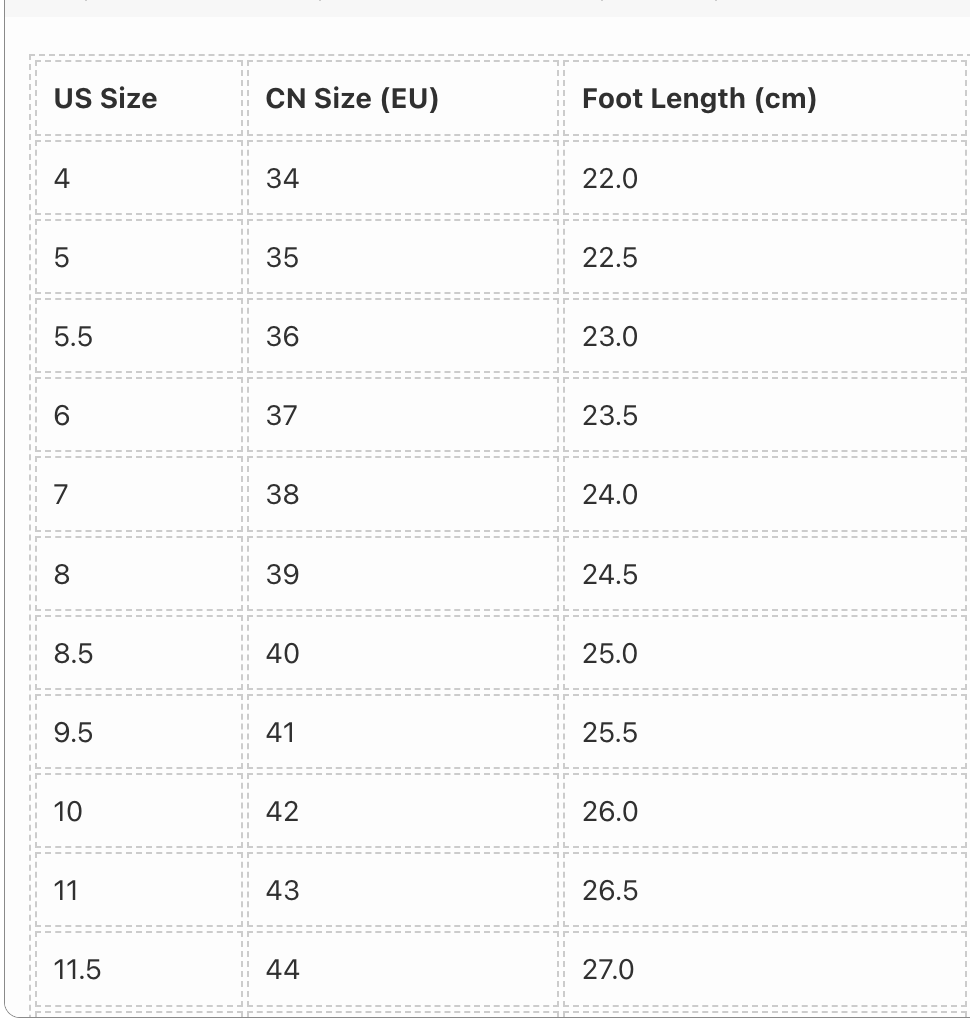
Task: Click the US size 11 cell
Action: [x=139, y=890]
